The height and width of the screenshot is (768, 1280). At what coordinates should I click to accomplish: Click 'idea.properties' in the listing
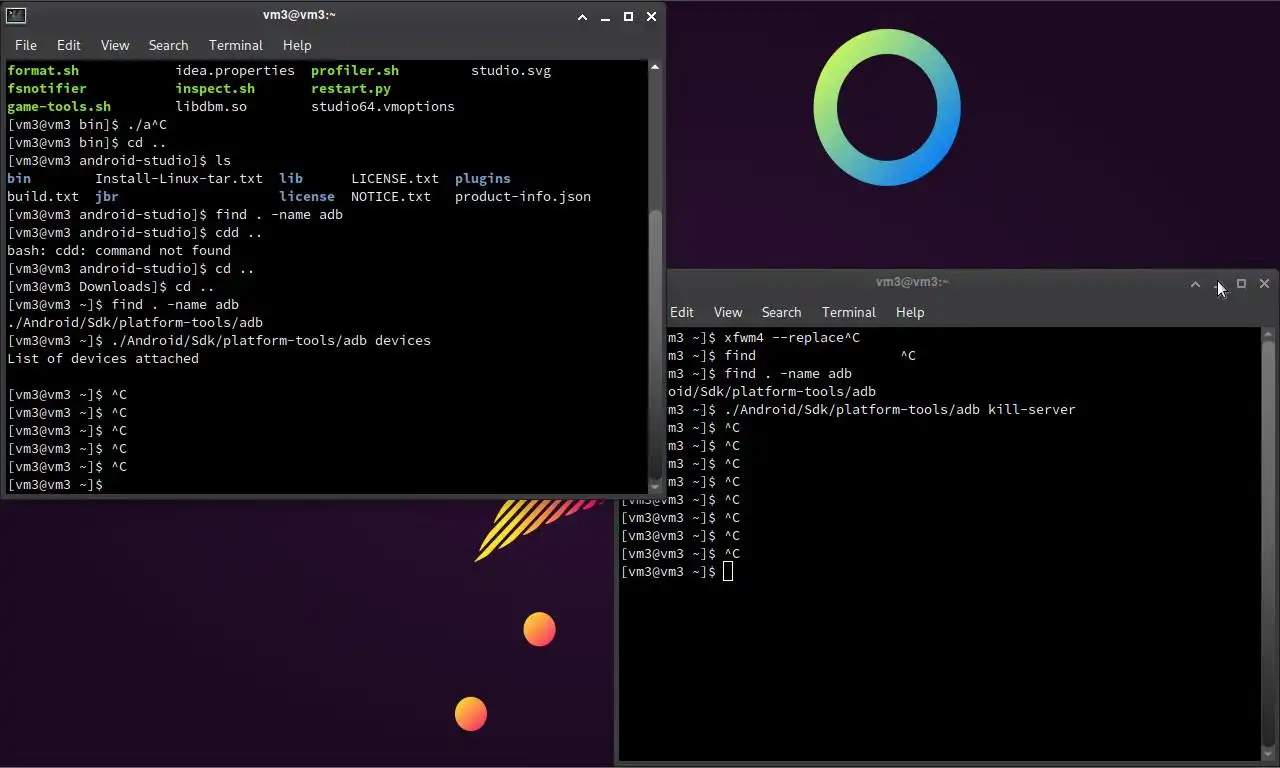(x=235, y=70)
